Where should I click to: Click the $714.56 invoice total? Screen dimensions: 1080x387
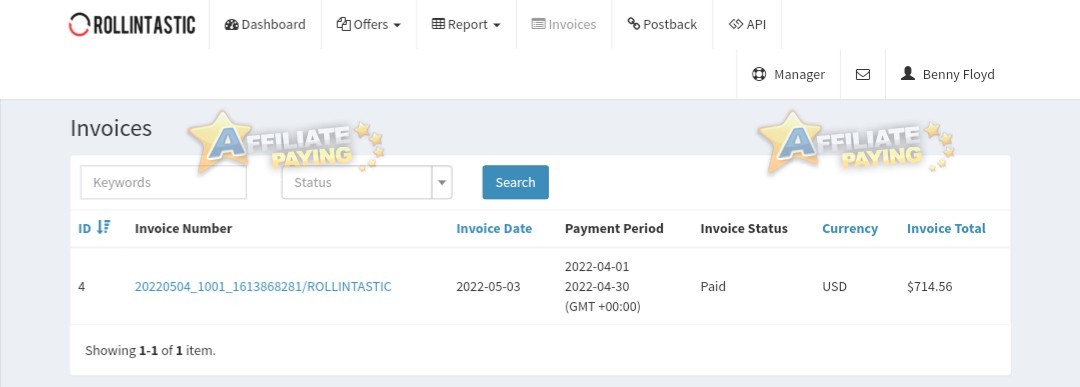[x=930, y=286]
